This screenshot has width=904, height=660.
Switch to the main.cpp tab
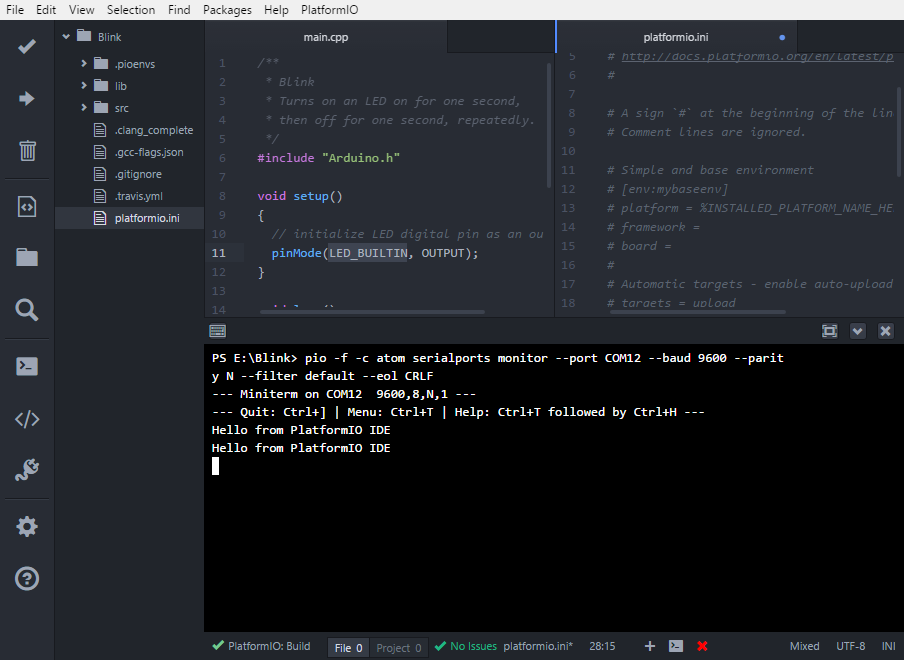(326, 37)
